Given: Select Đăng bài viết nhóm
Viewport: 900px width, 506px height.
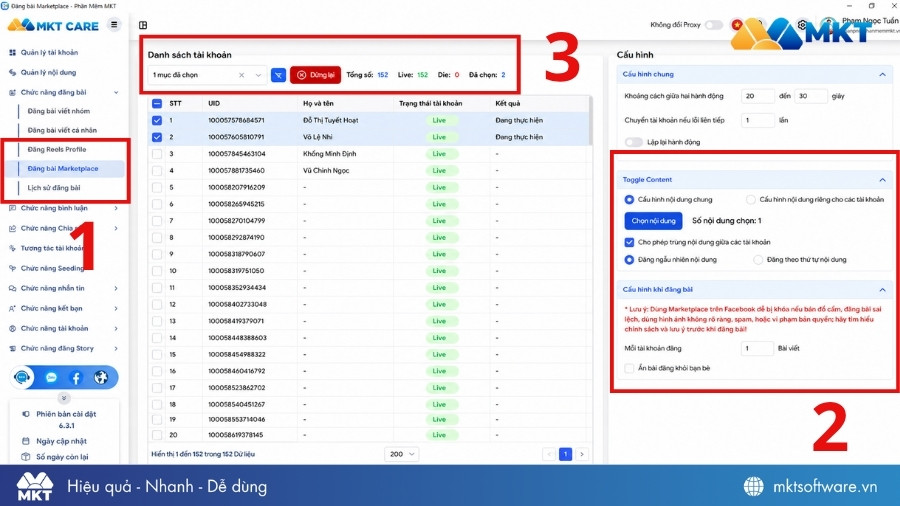Looking at the screenshot, I should coord(59,111).
